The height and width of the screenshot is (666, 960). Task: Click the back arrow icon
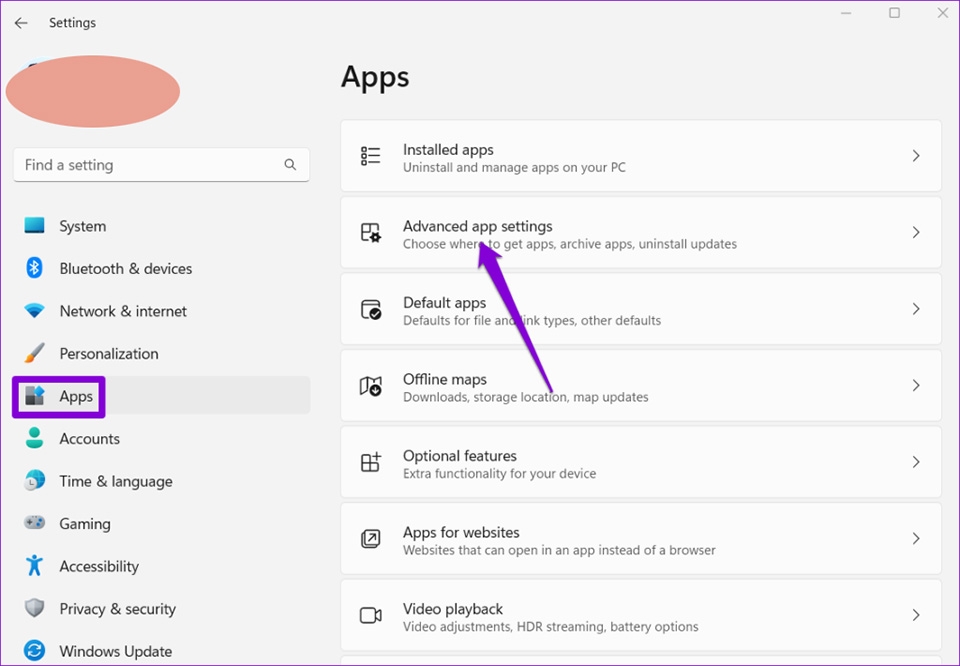point(21,23)
